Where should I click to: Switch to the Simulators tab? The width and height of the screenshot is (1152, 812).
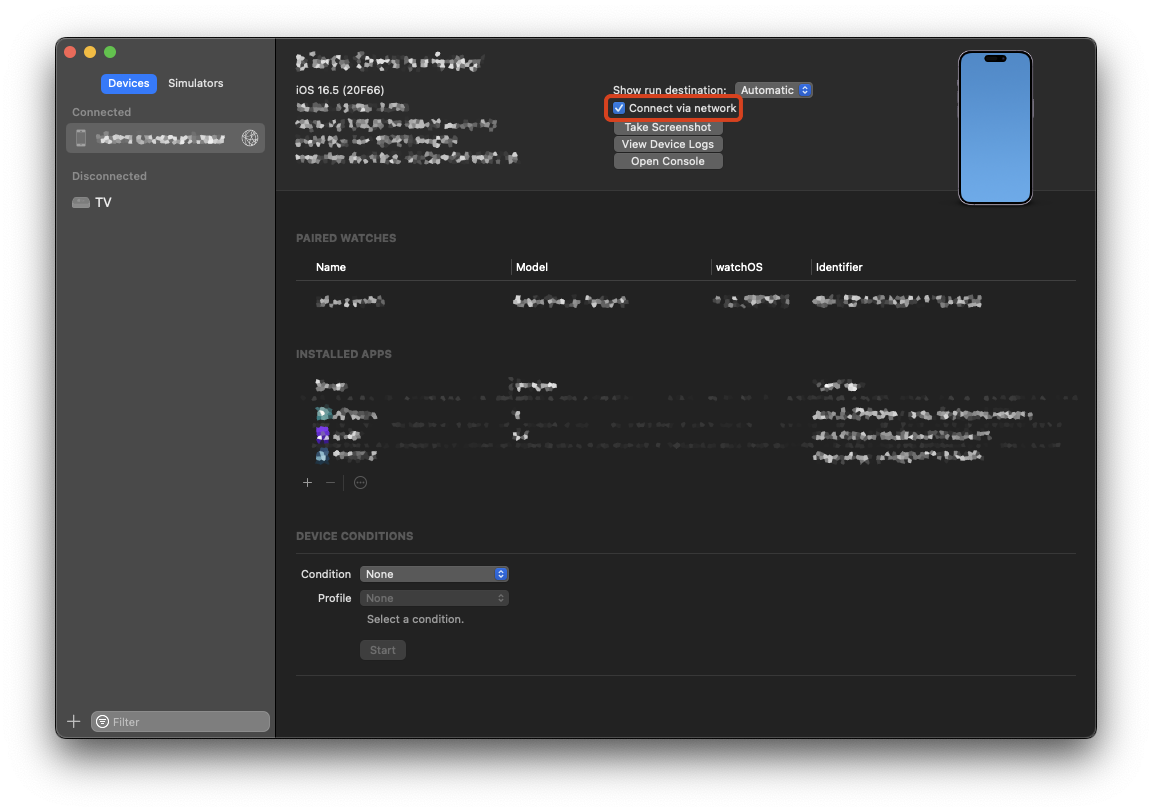195,83
